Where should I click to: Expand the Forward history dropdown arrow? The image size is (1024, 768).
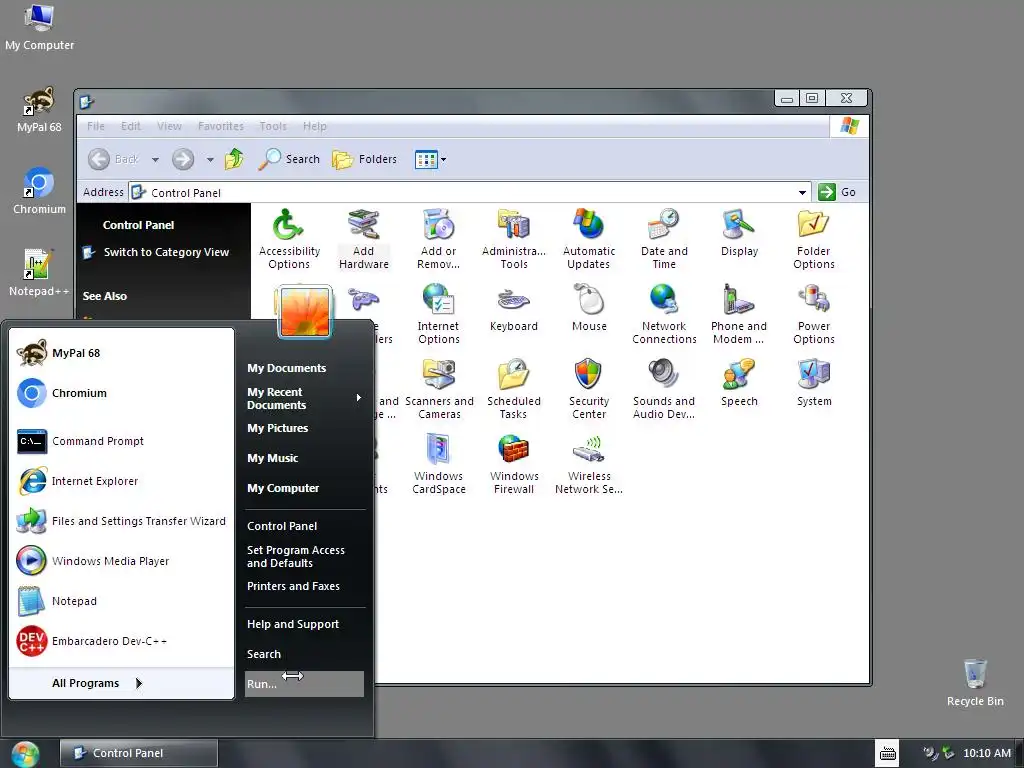point(210,159)
